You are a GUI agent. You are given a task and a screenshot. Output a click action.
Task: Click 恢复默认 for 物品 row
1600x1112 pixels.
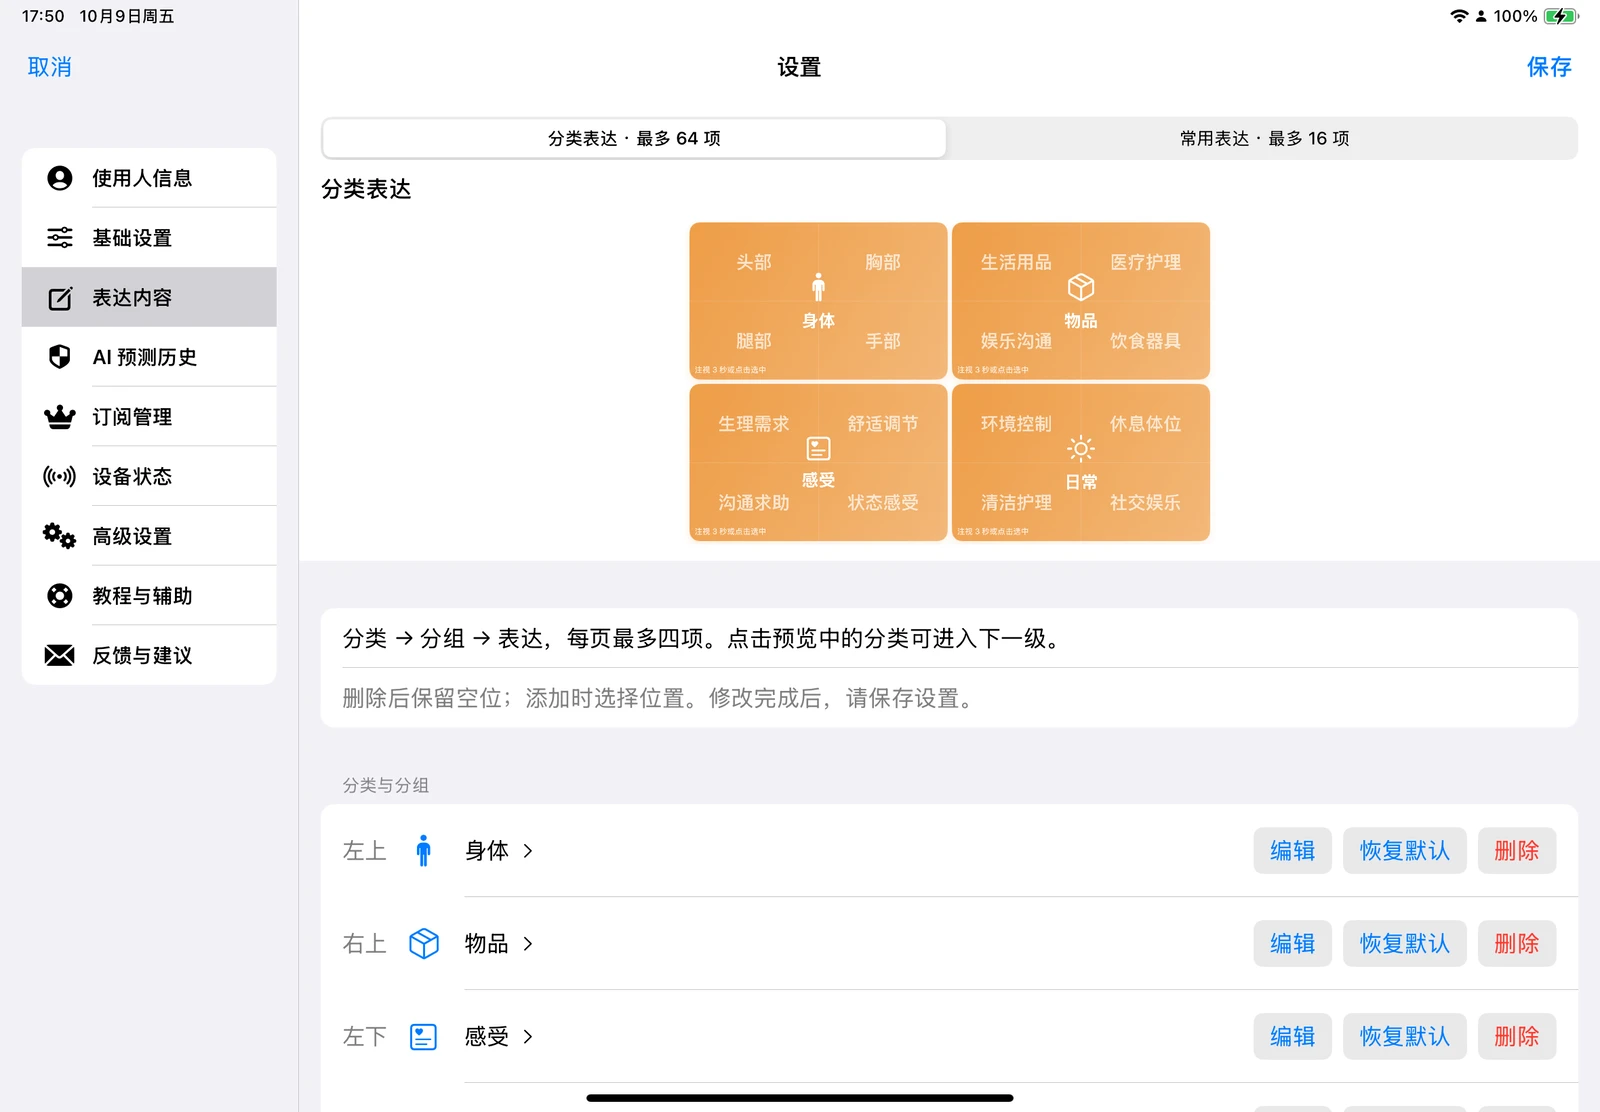click(x=1405, y=944)
